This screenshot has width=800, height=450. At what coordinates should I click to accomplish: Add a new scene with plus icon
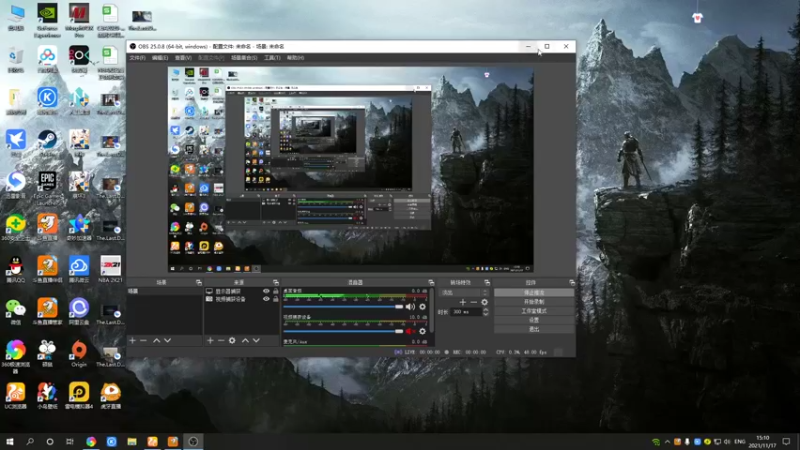(133, 340)
